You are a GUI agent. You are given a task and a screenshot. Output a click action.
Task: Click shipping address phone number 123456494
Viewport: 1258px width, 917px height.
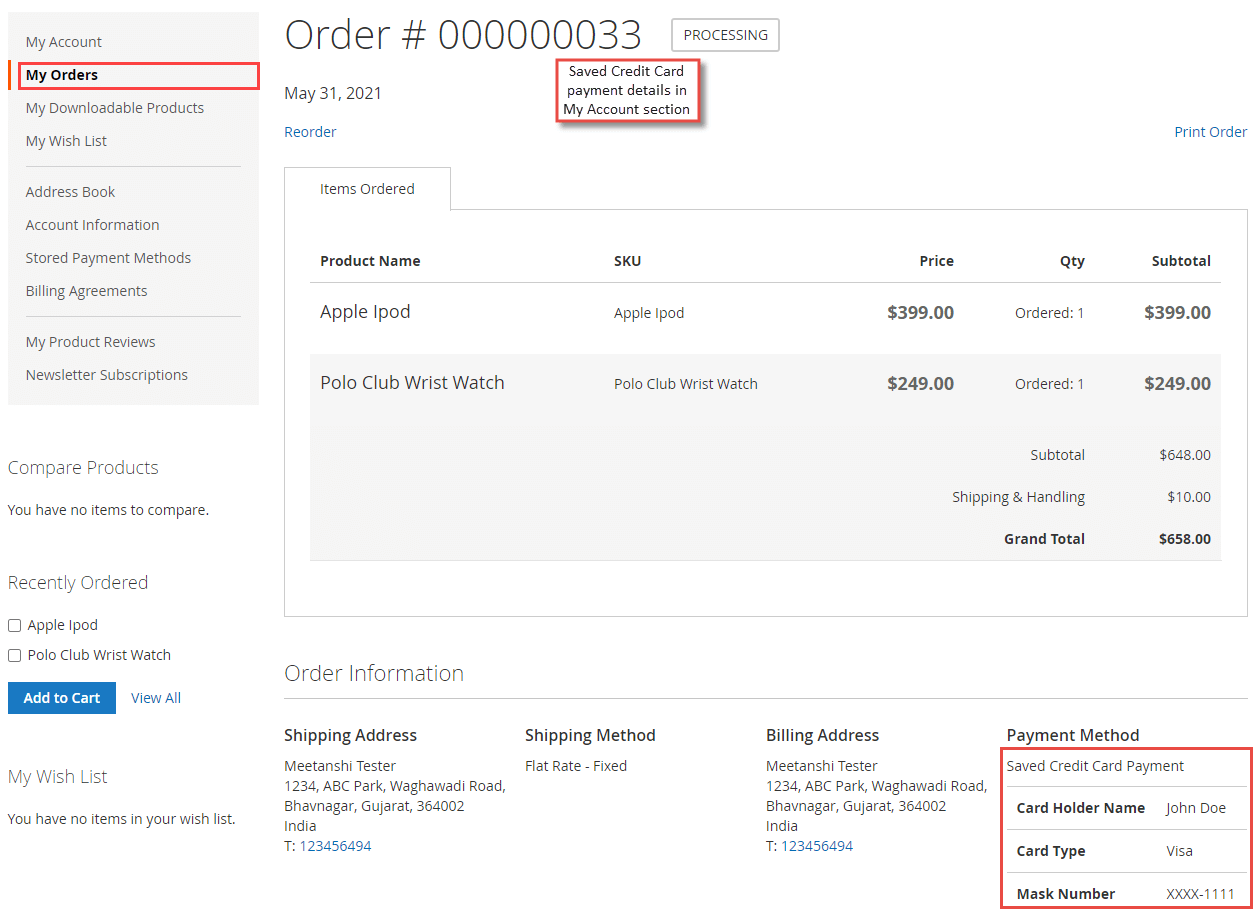click(x=335, y=846)
